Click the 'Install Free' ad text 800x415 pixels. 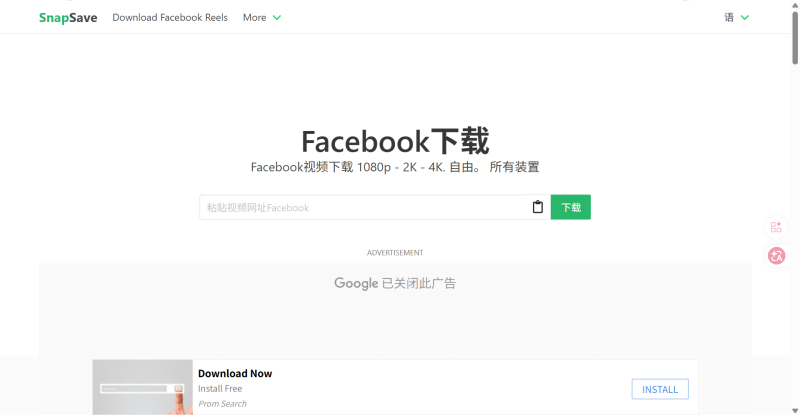(220, 388)
